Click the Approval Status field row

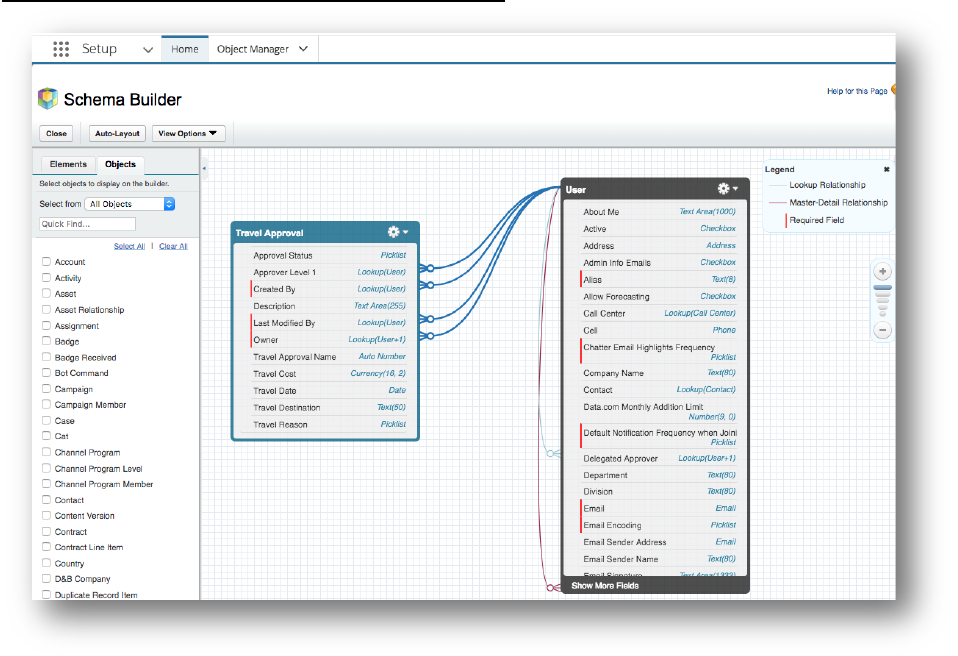point(329,255)
